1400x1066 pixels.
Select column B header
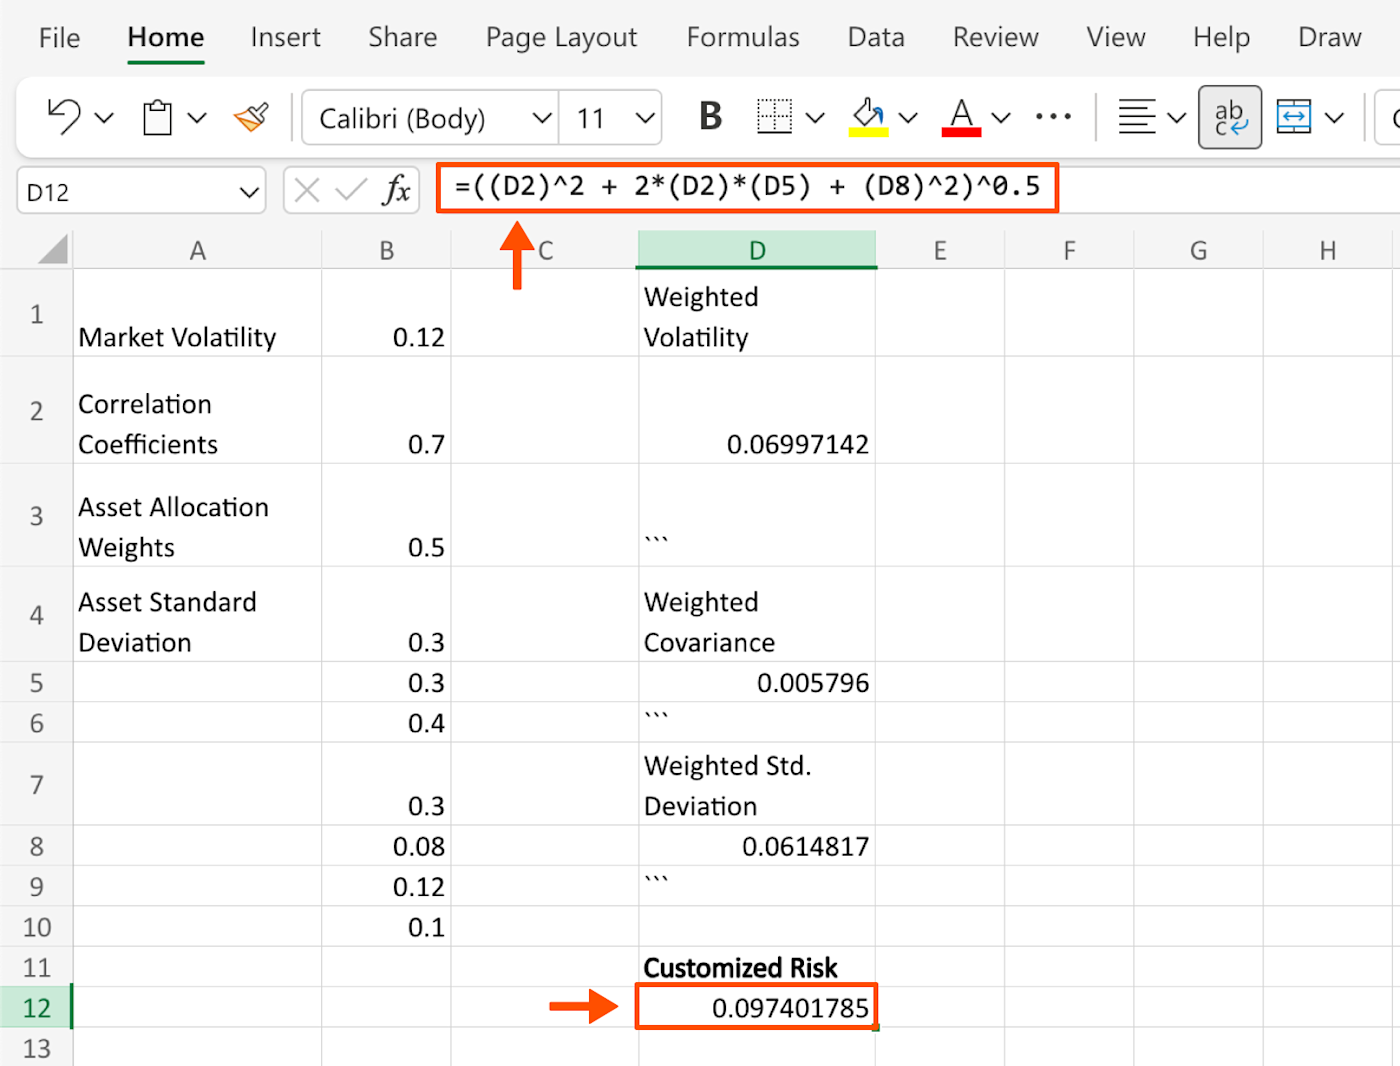386,250
